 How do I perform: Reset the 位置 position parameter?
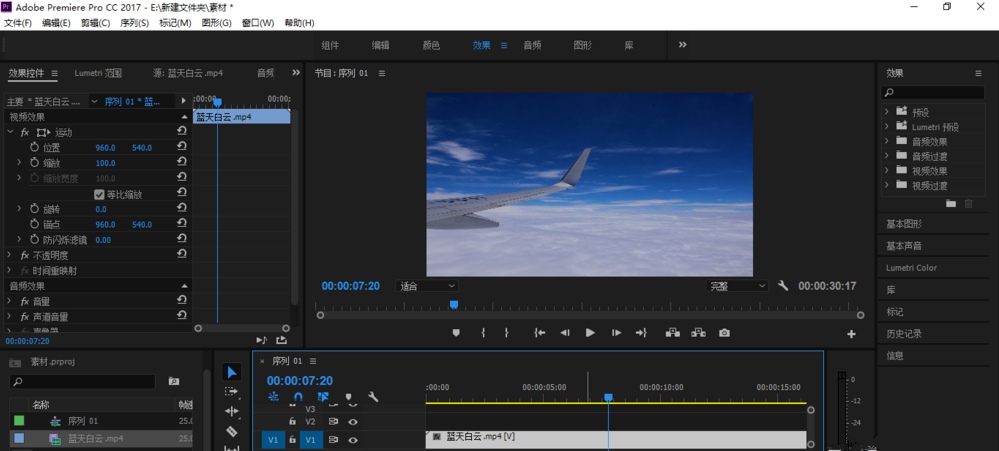coord(182,147)
